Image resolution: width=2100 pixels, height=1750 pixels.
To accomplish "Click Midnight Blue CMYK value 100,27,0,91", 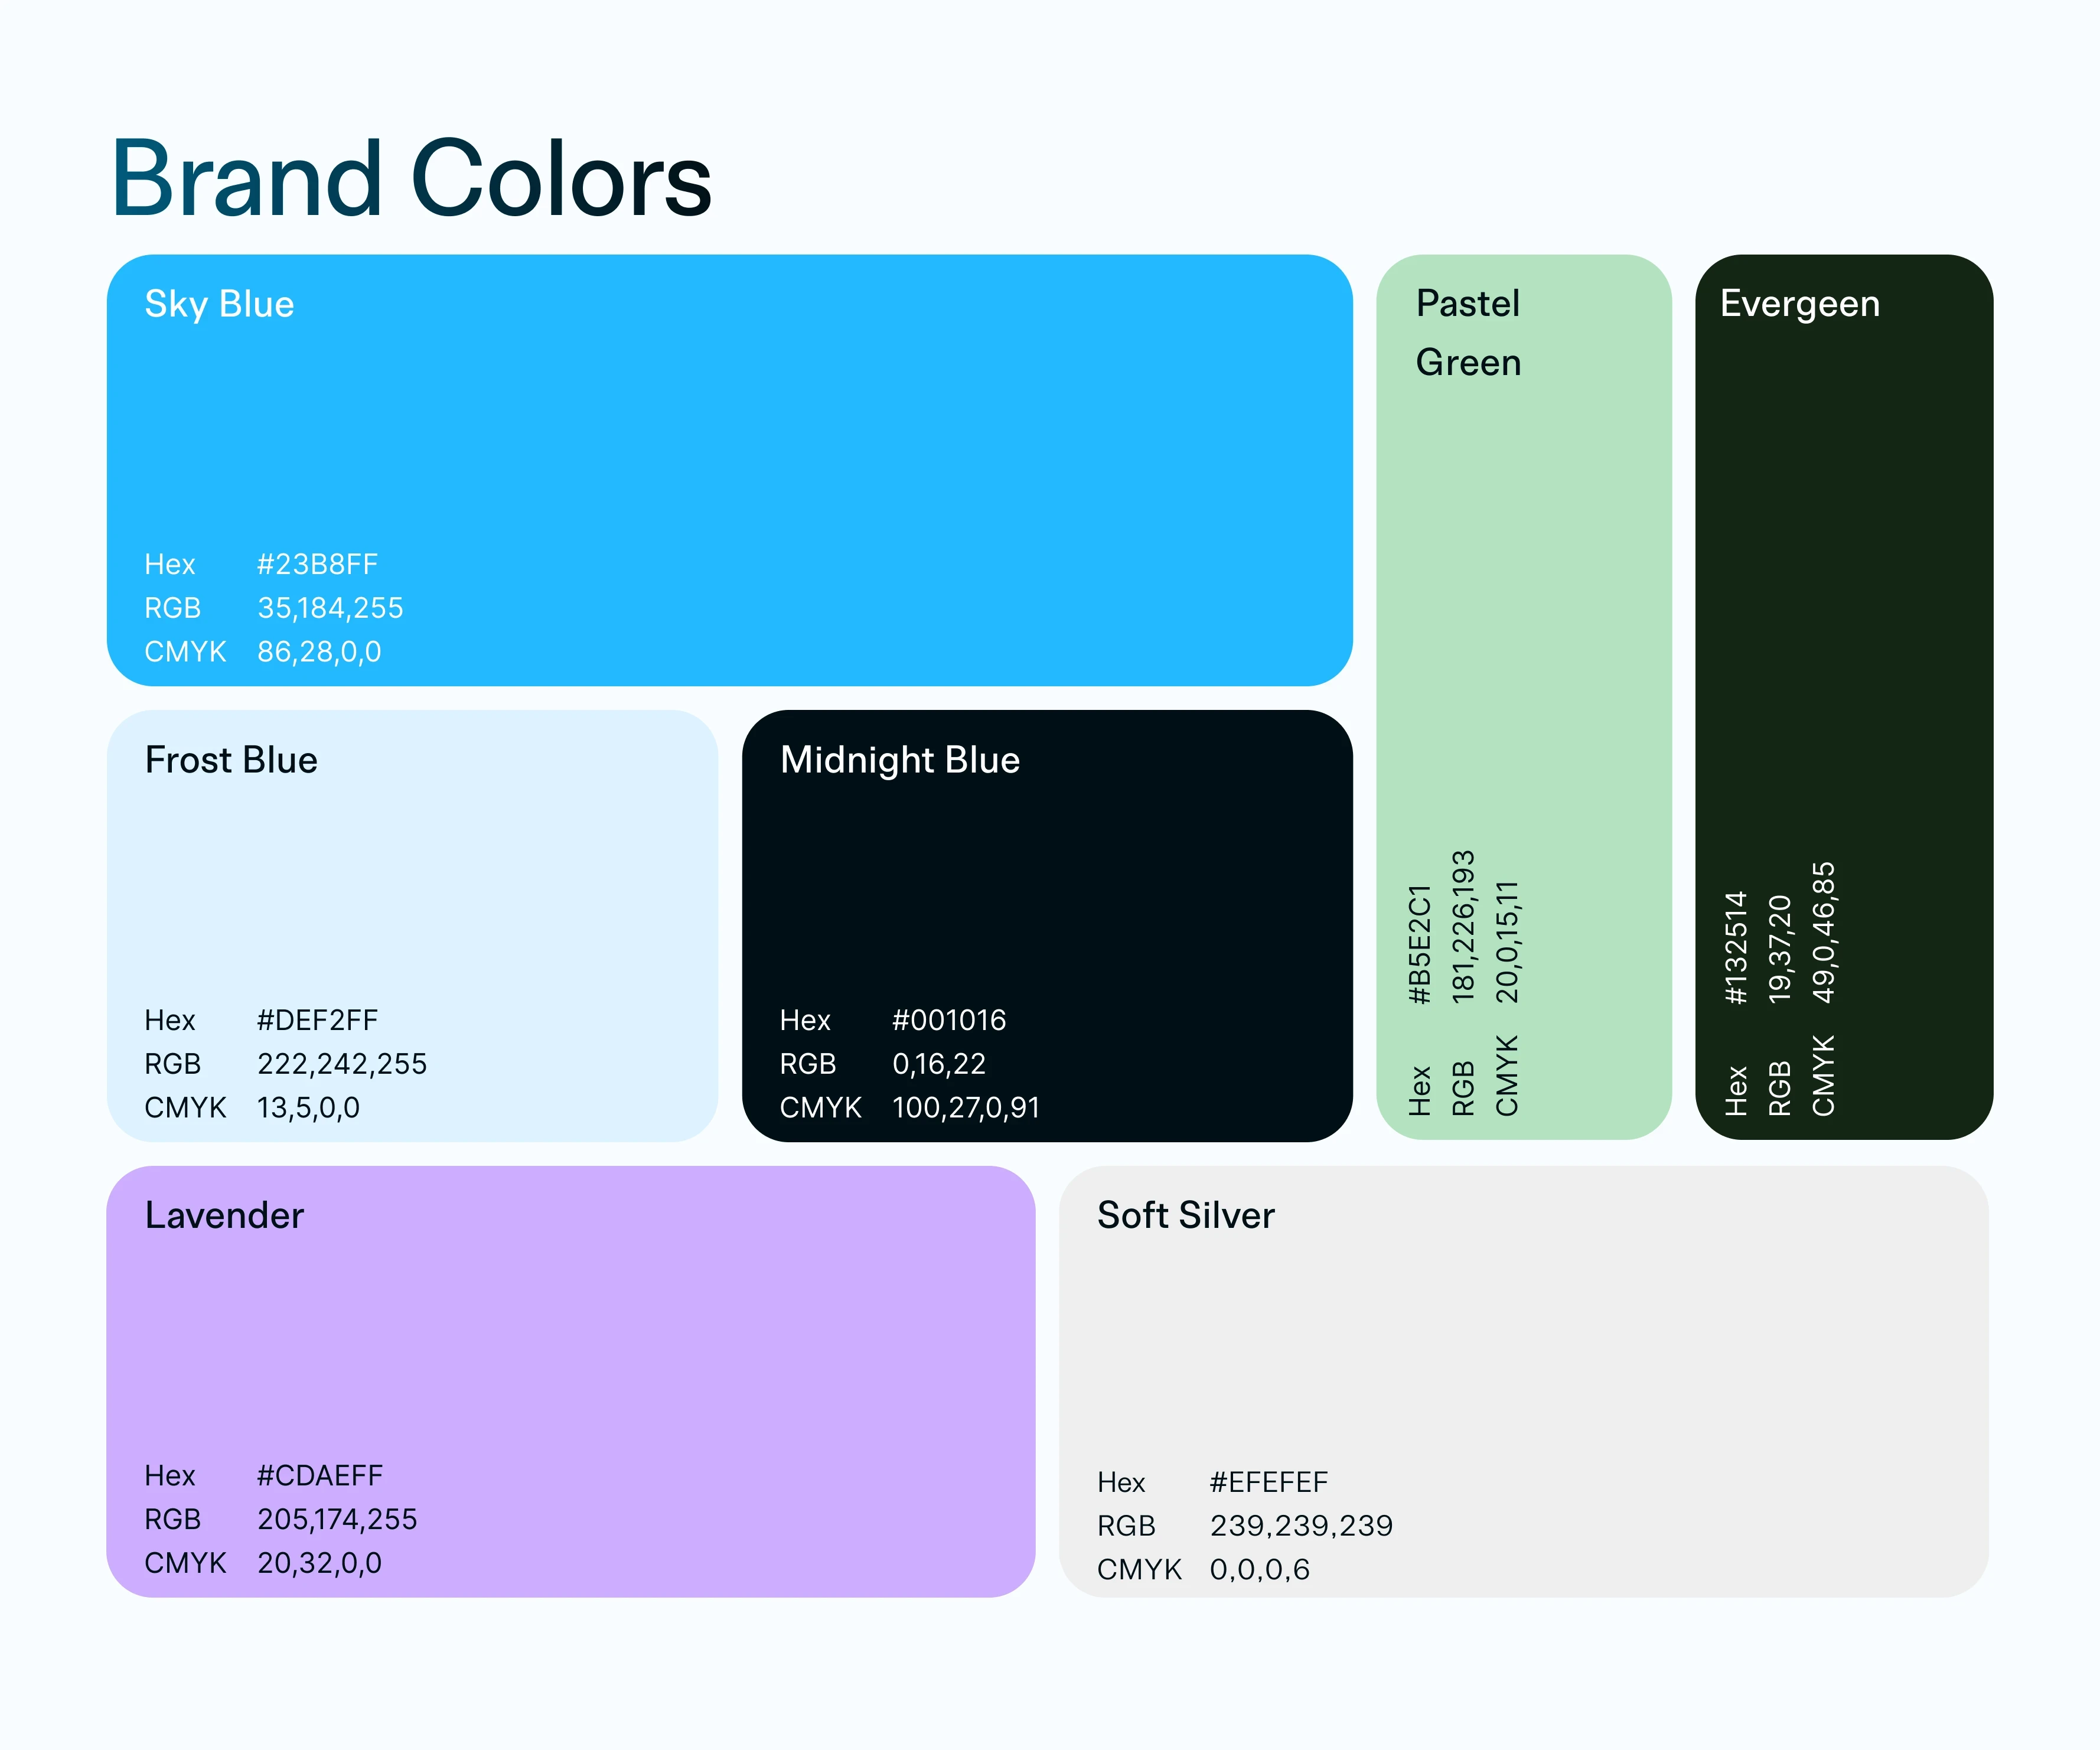I will pyautogui.click(x=966, y=1108).
